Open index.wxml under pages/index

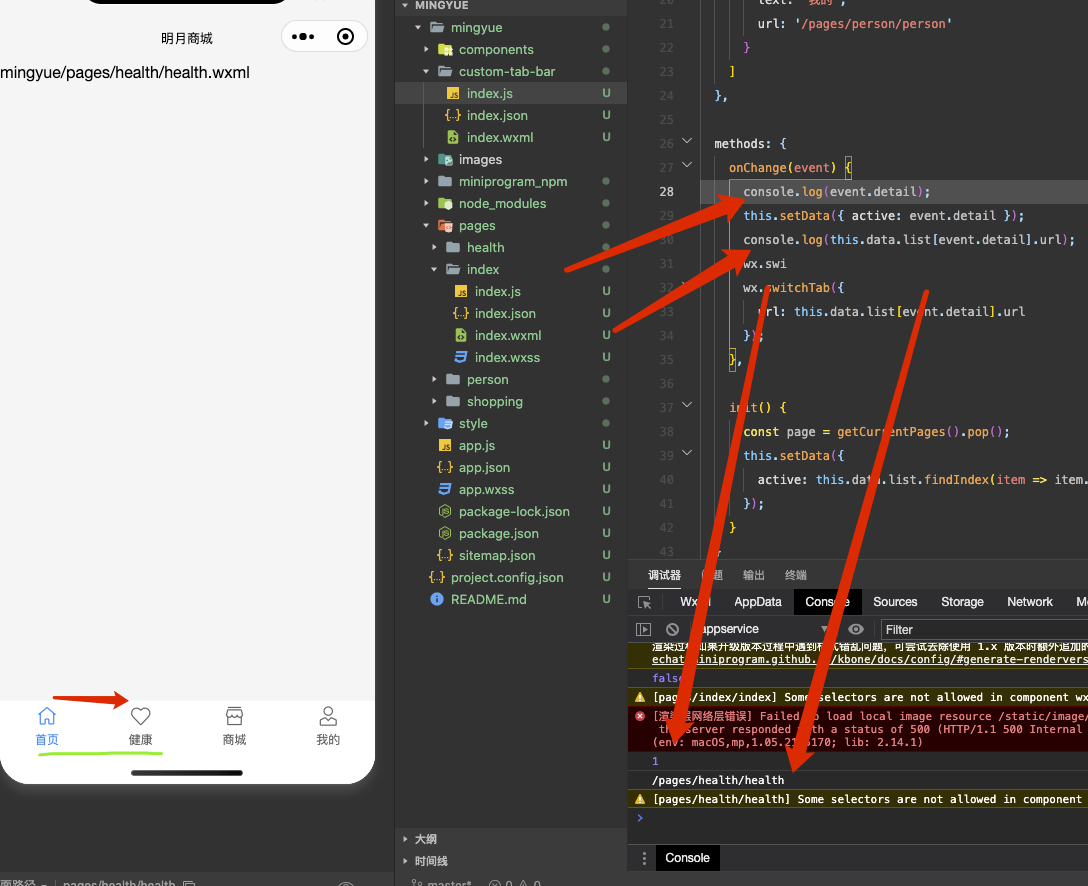pyautogui.click(x=507, y=335)
